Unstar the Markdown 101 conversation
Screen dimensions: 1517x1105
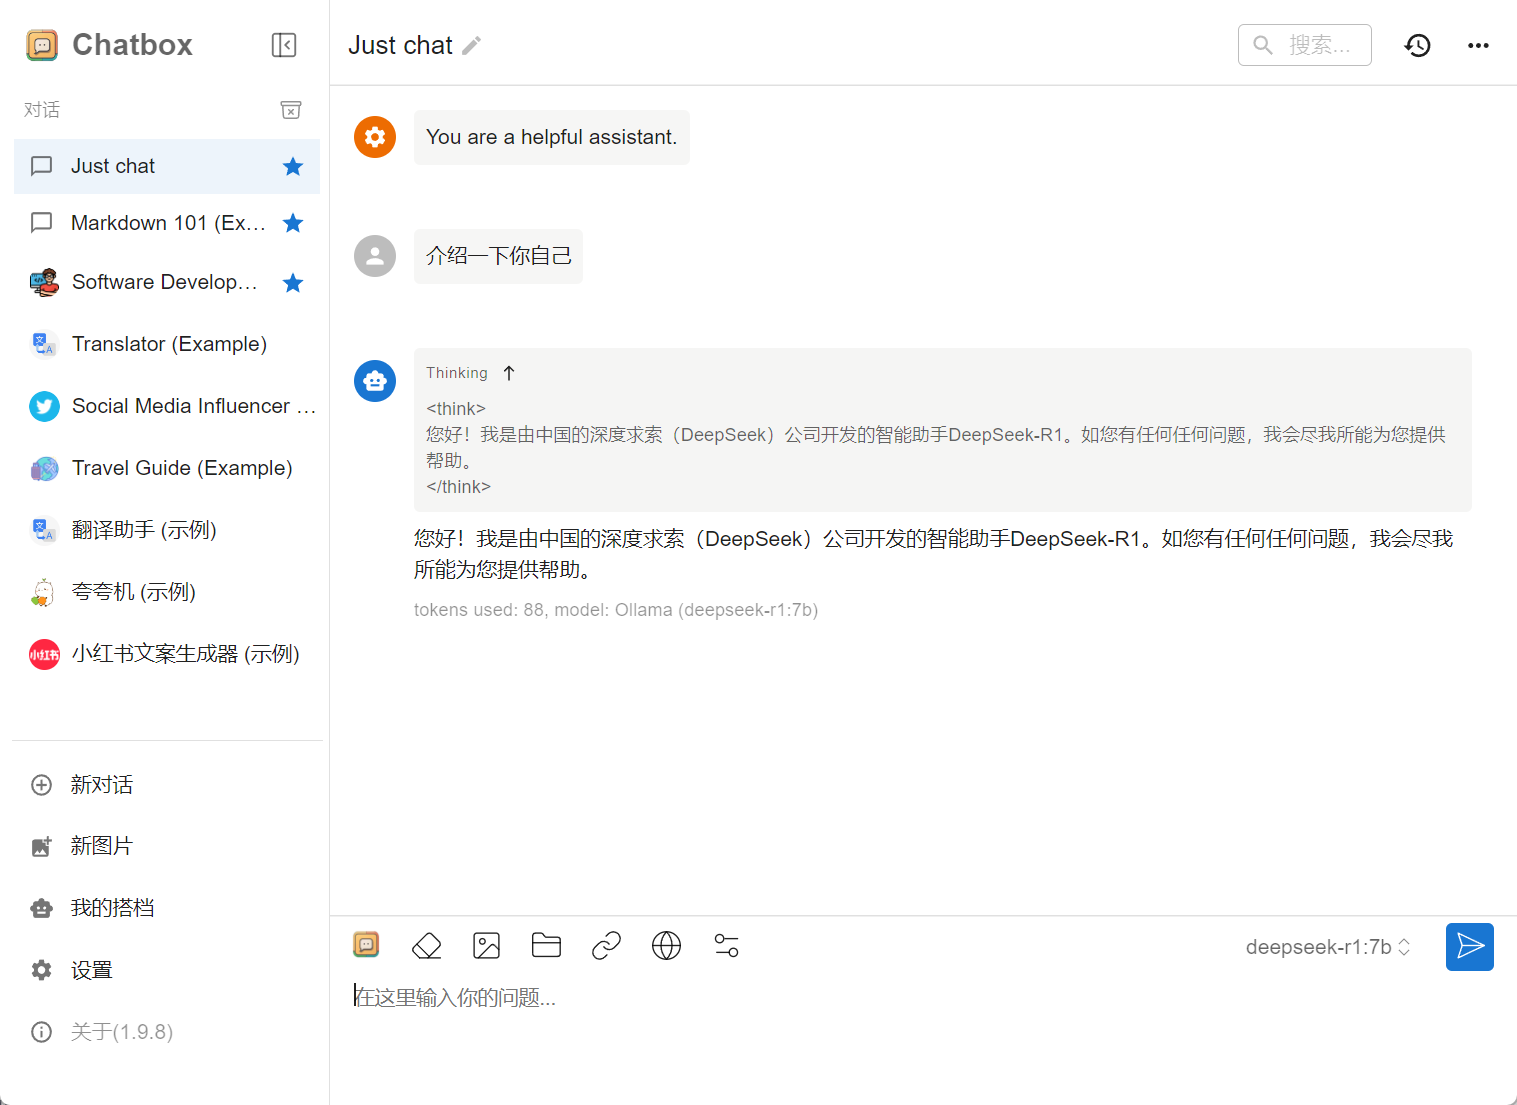293,223
